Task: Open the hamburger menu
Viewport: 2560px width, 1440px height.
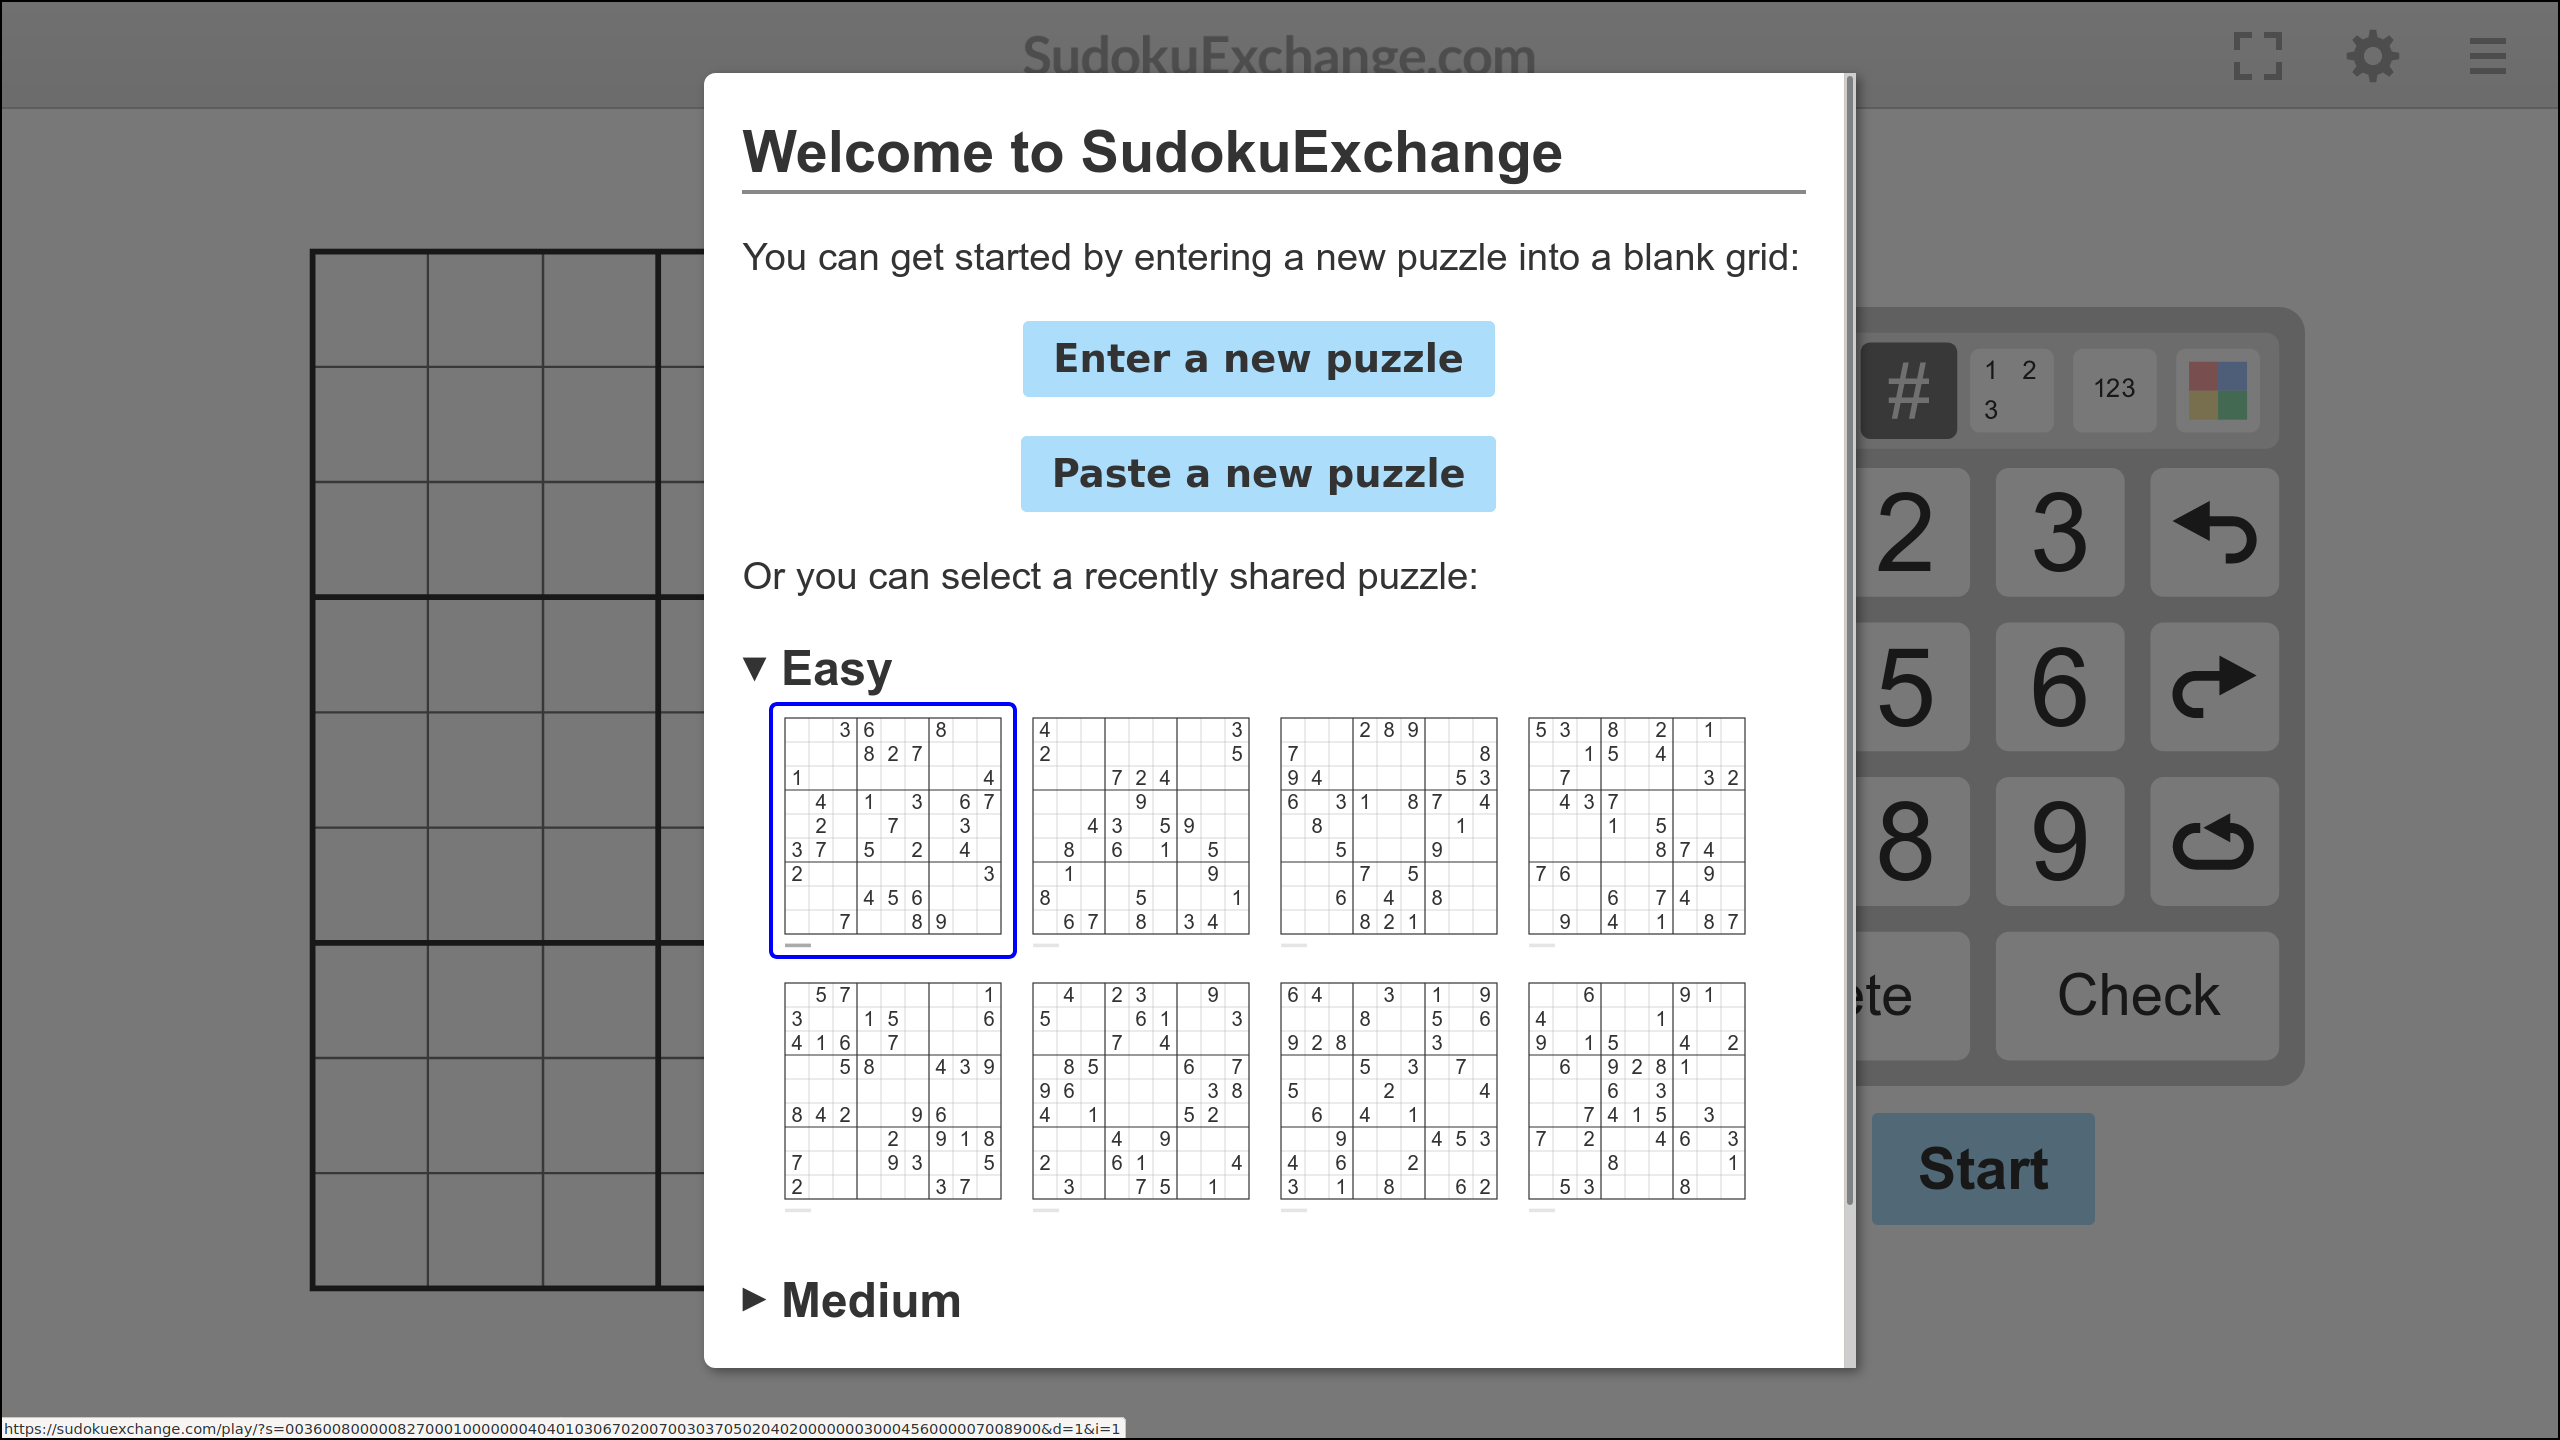Action: coord(2487,57)
